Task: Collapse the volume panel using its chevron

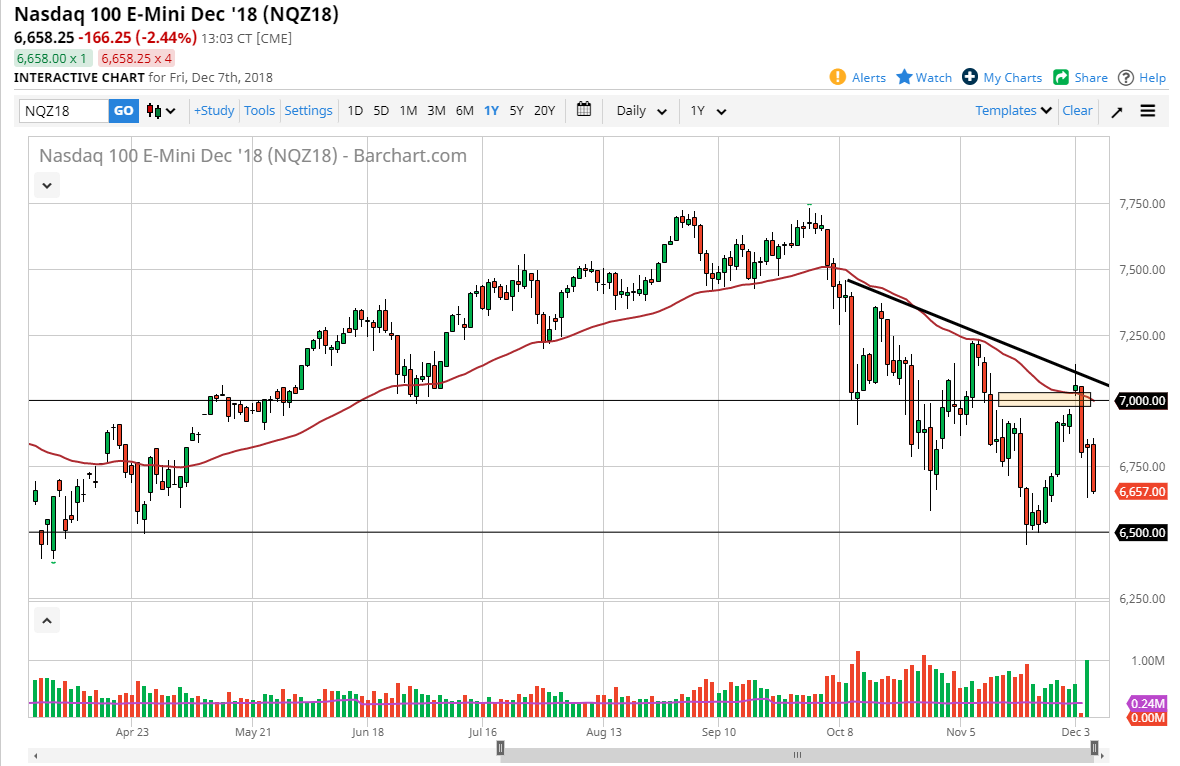Action: coord(46,620)
